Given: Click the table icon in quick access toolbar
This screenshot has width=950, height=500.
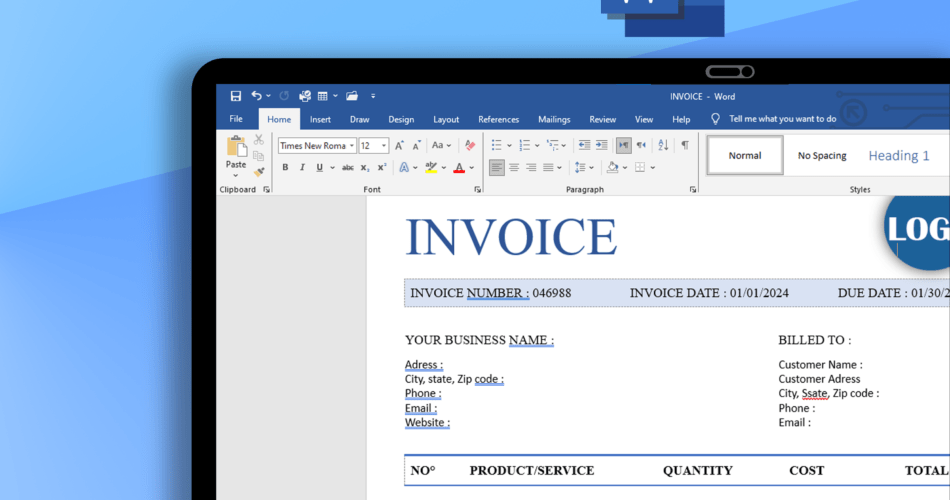Looking at the screenshot, I should (x=322, y=96).
